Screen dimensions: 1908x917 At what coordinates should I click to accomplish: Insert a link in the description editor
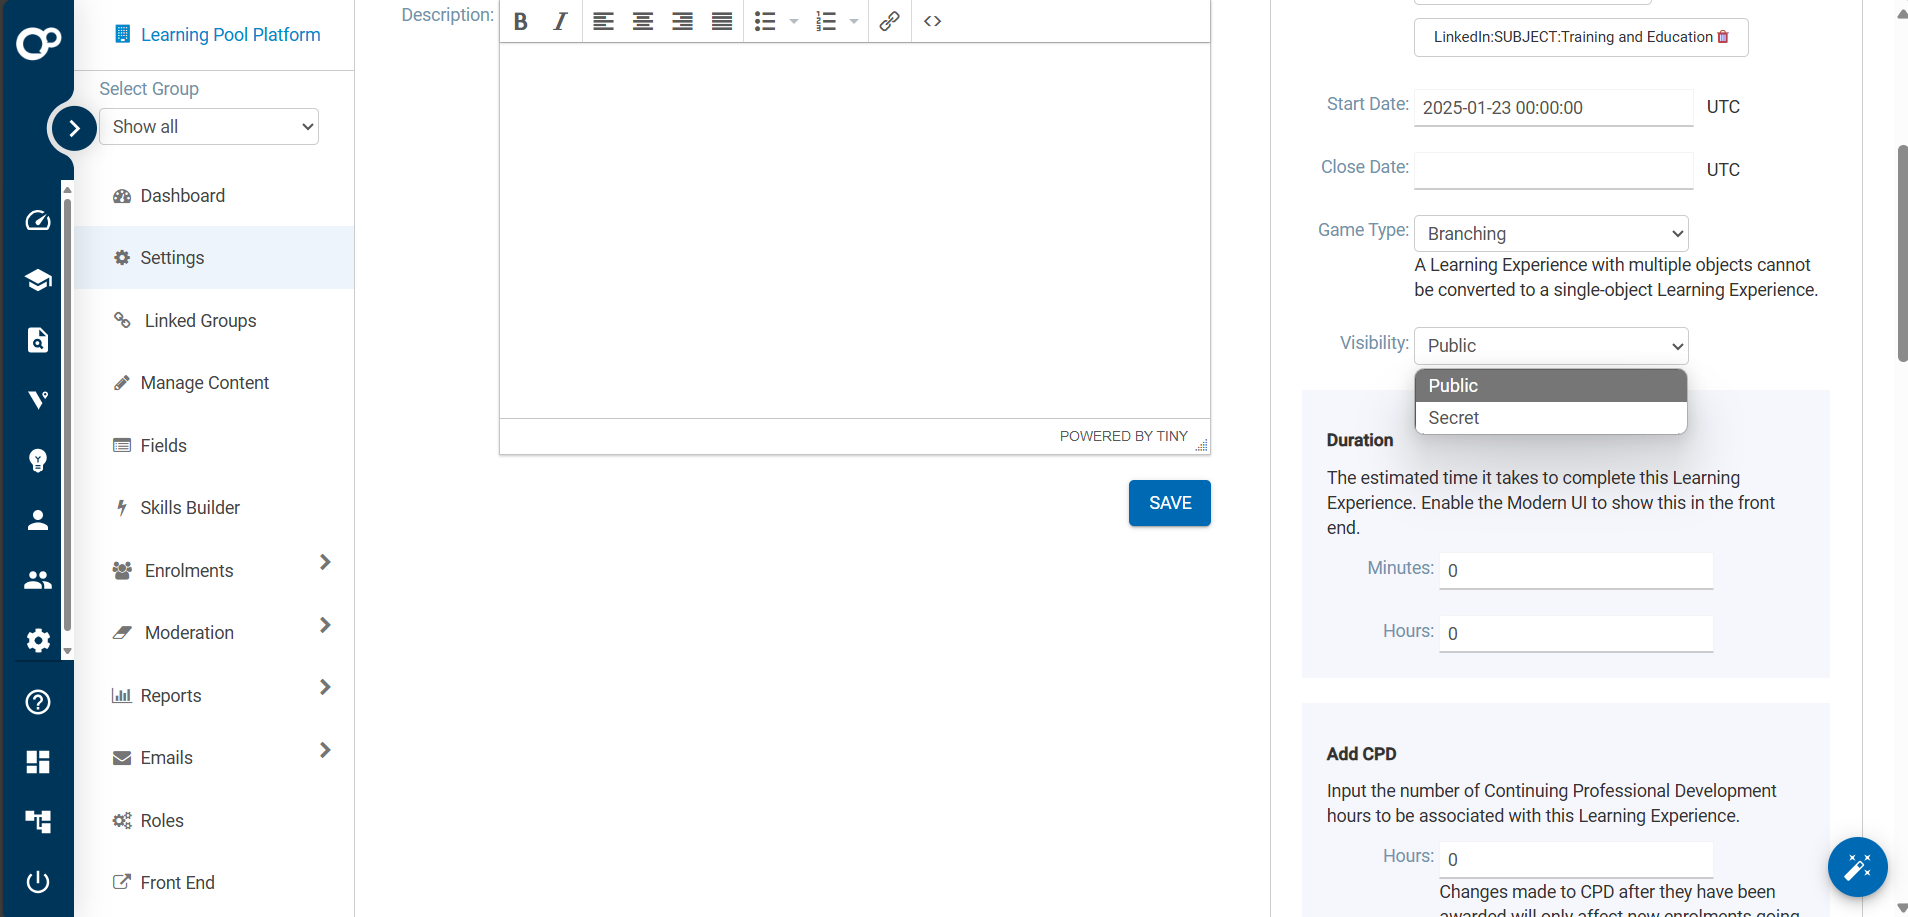(888, 21)
